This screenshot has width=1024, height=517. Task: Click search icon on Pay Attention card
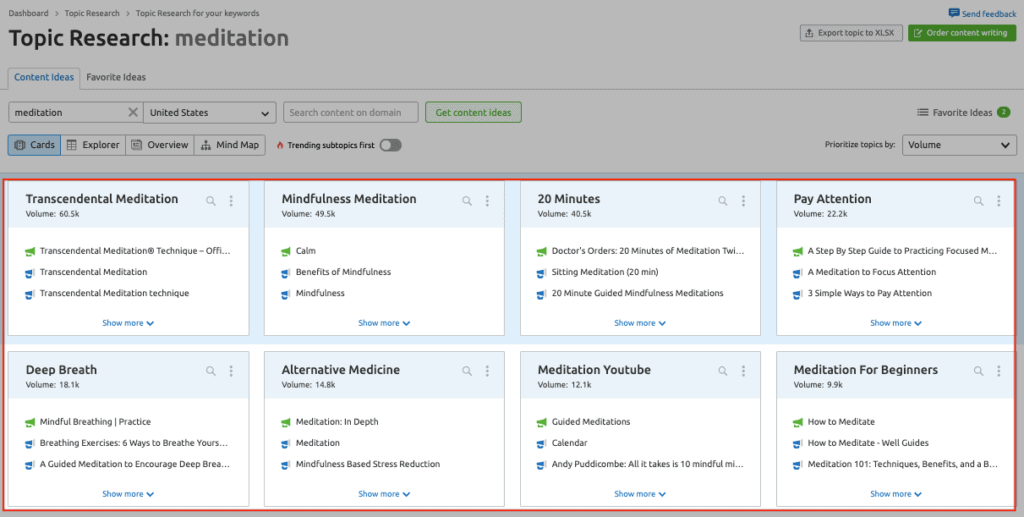pos(979,201)
